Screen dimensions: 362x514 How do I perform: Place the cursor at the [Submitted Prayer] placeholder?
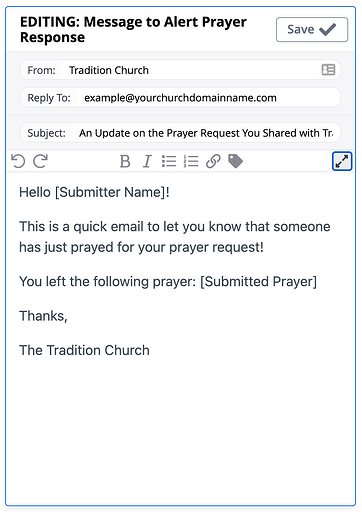click(x=258, y=282)
